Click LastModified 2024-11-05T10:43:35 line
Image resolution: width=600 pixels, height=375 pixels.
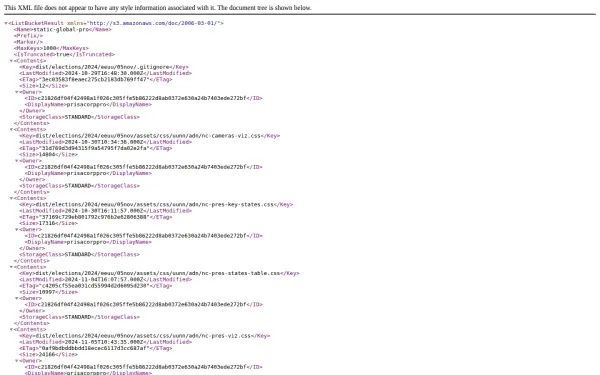(x=106, y=342)
